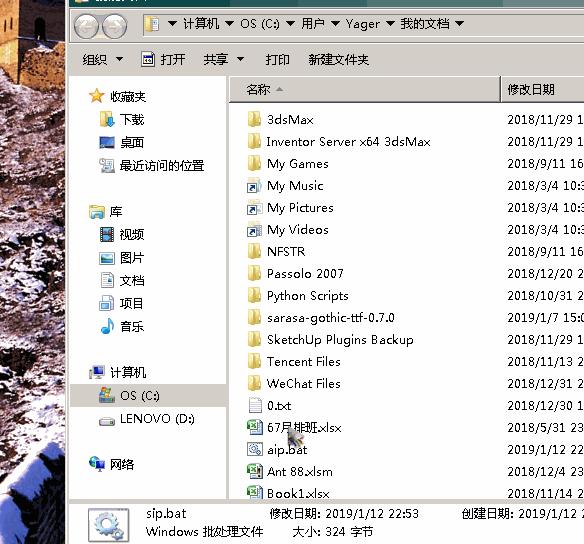Click 用户 breadcrumb in address bar
Screen dimensions: 584x544
[x=313, y=24]
